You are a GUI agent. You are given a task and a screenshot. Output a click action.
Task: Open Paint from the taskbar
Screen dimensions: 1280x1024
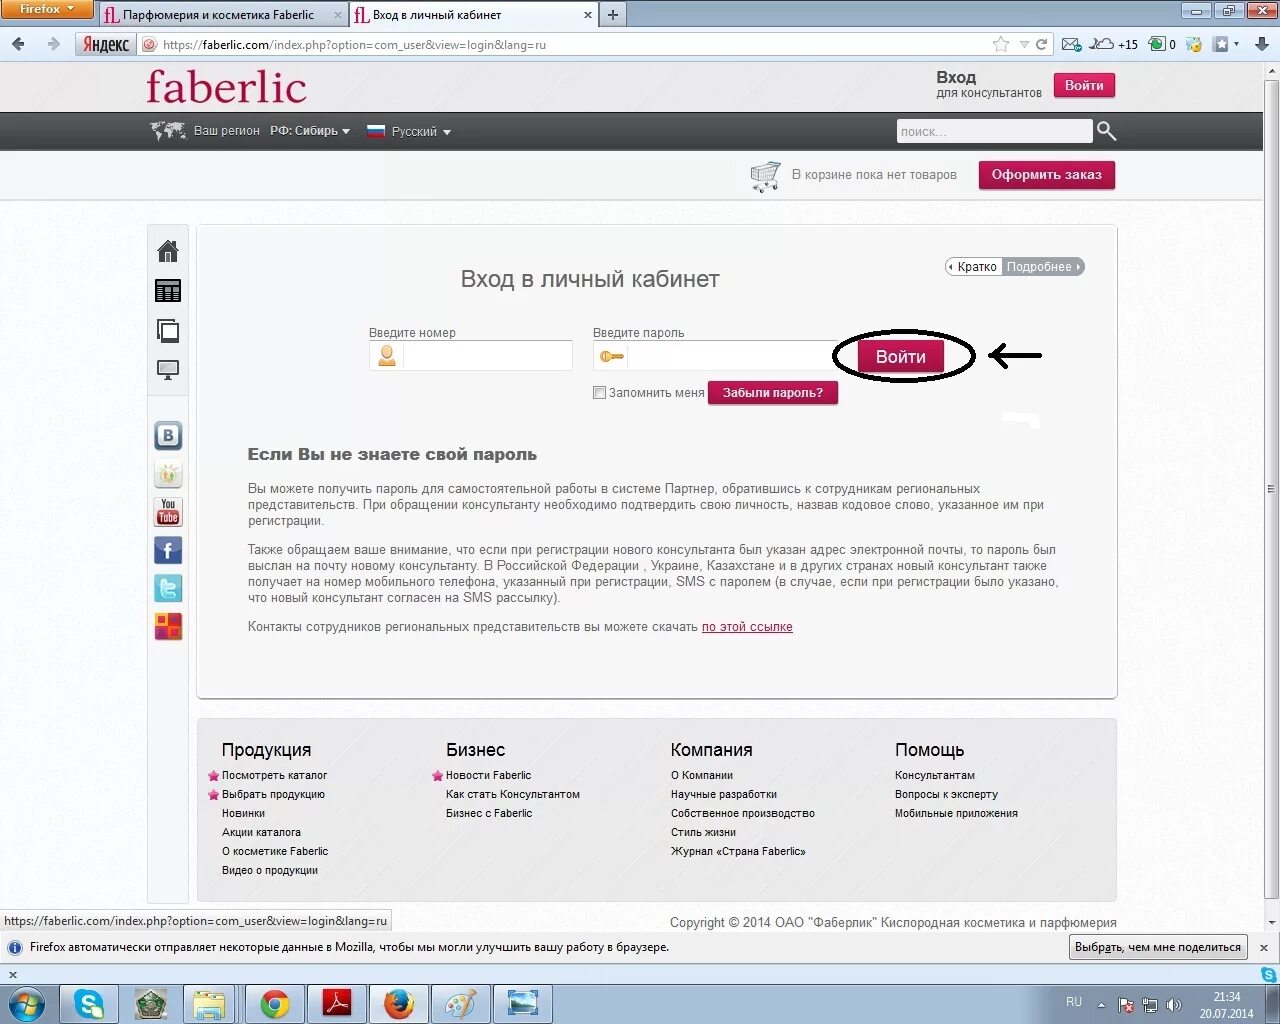[461, 1003]
